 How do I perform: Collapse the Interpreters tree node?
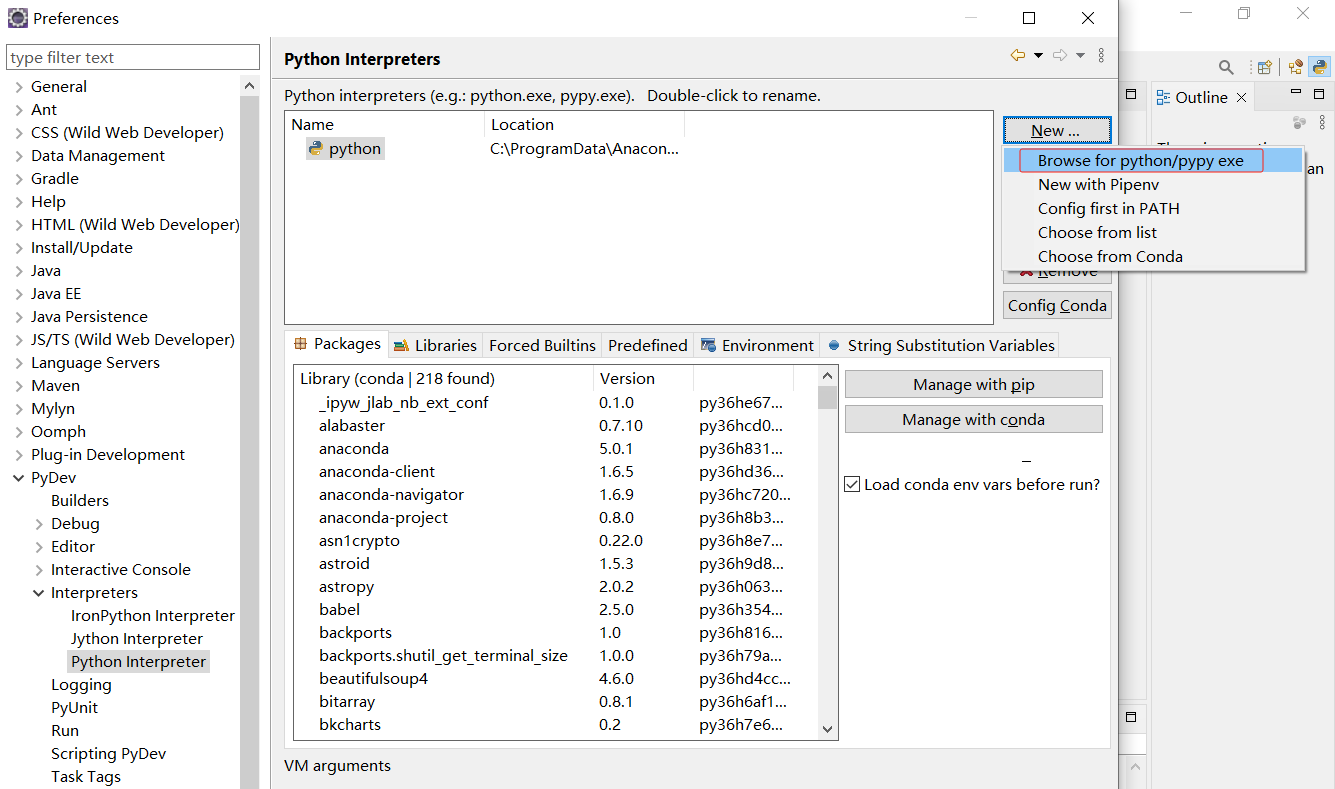pyautogui.click(x=39, y=593)
